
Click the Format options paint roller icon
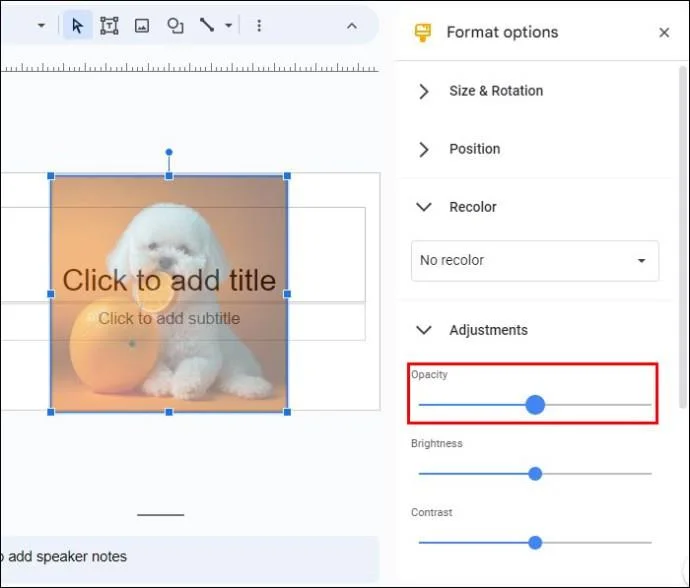422,33
